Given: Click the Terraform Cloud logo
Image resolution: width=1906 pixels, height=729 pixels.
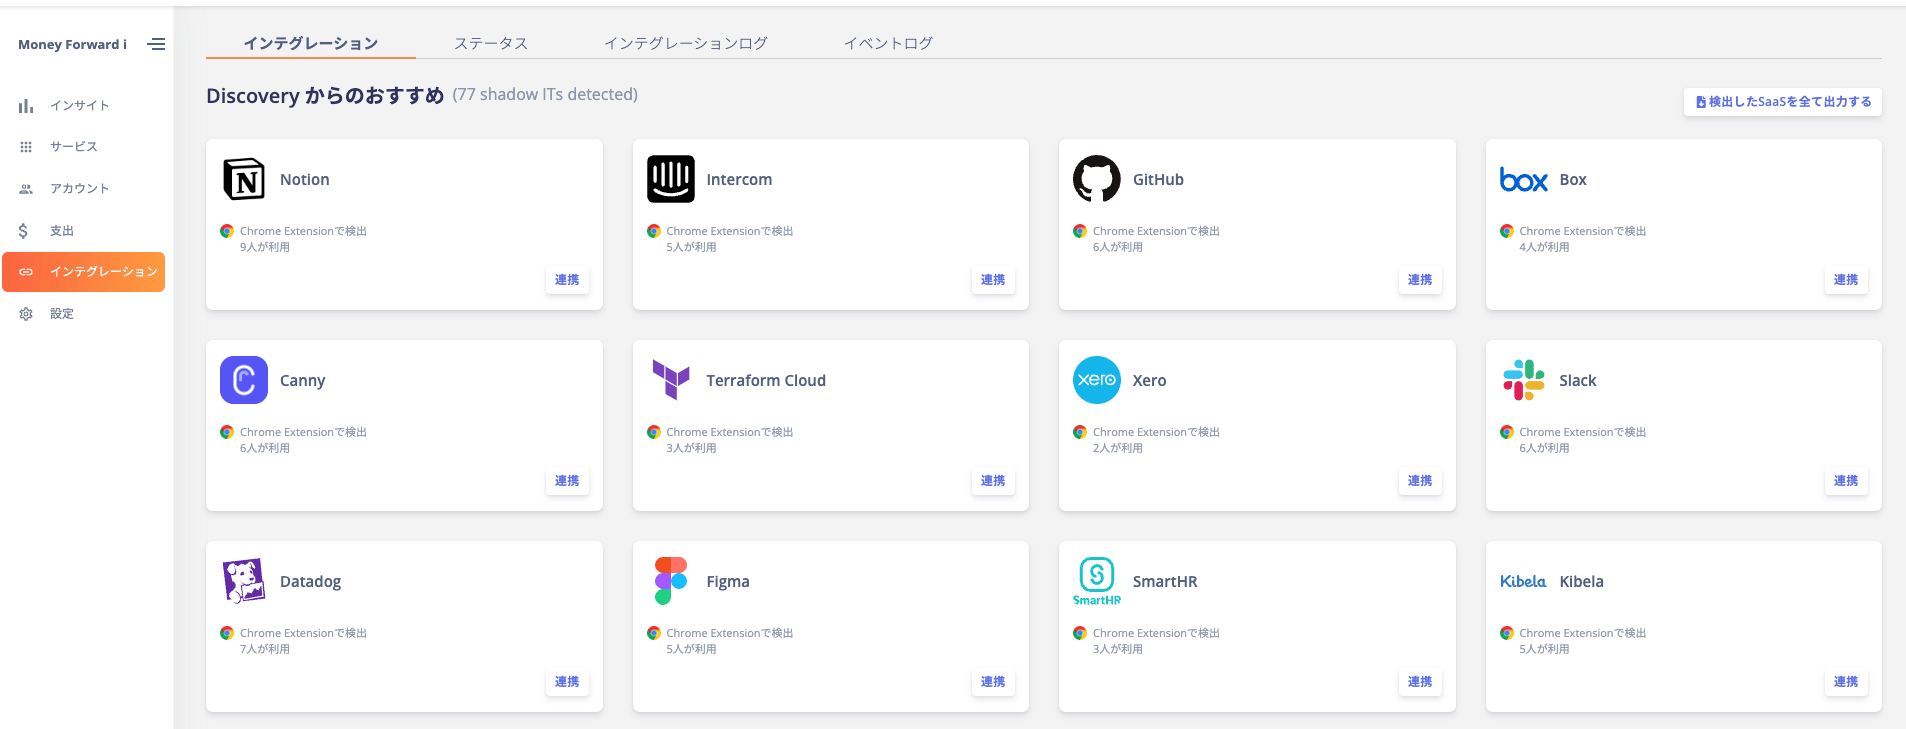Looking at the screenshot, I should (671, 380).
